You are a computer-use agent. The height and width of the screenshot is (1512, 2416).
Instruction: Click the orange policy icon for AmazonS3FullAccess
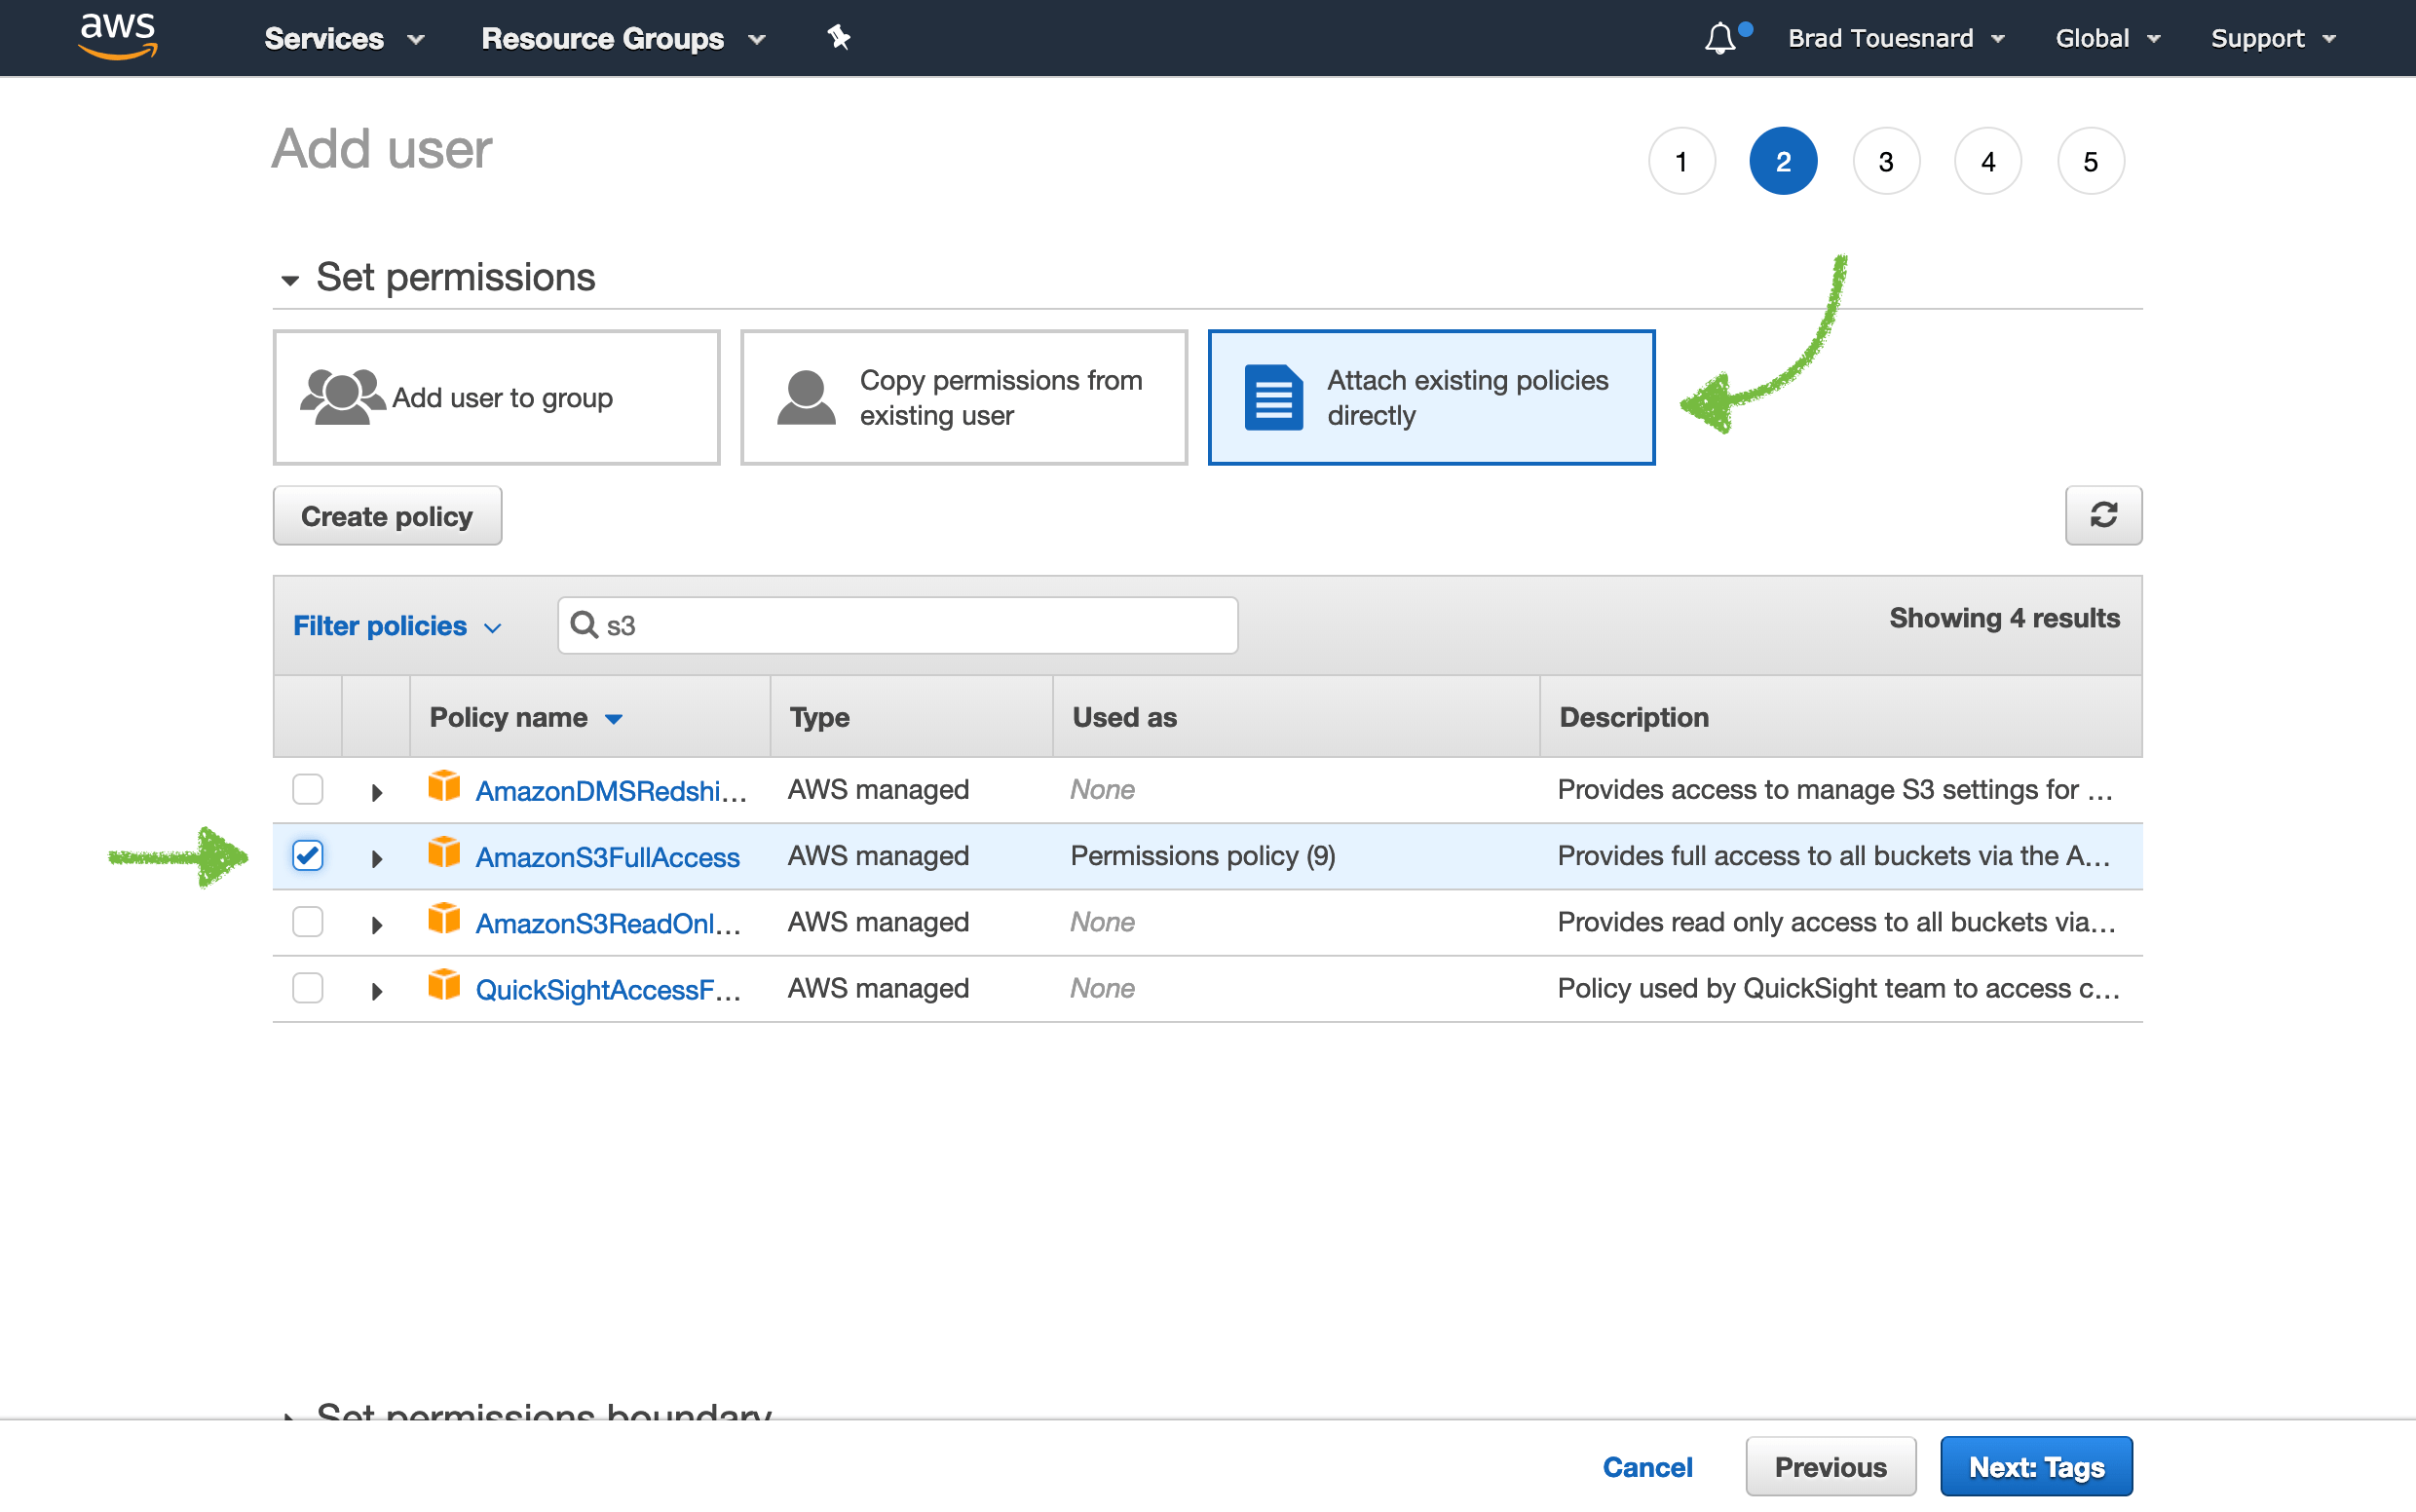[444, 853]
